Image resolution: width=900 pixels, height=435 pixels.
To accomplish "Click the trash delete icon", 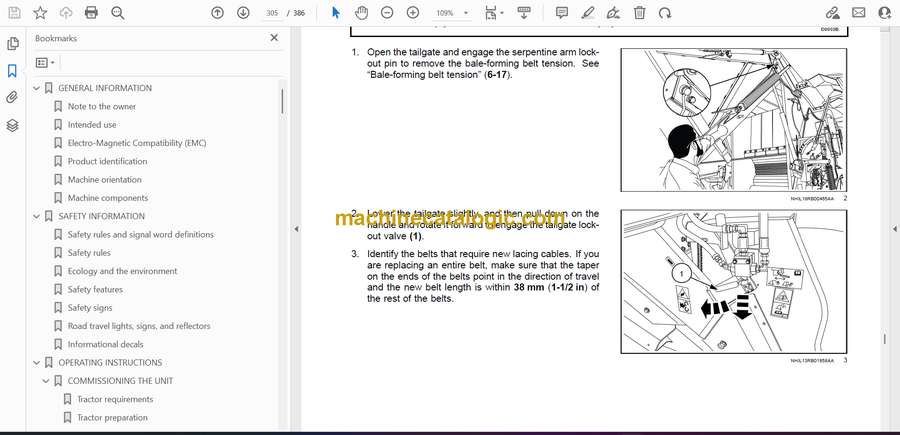I will pos(639,13).
